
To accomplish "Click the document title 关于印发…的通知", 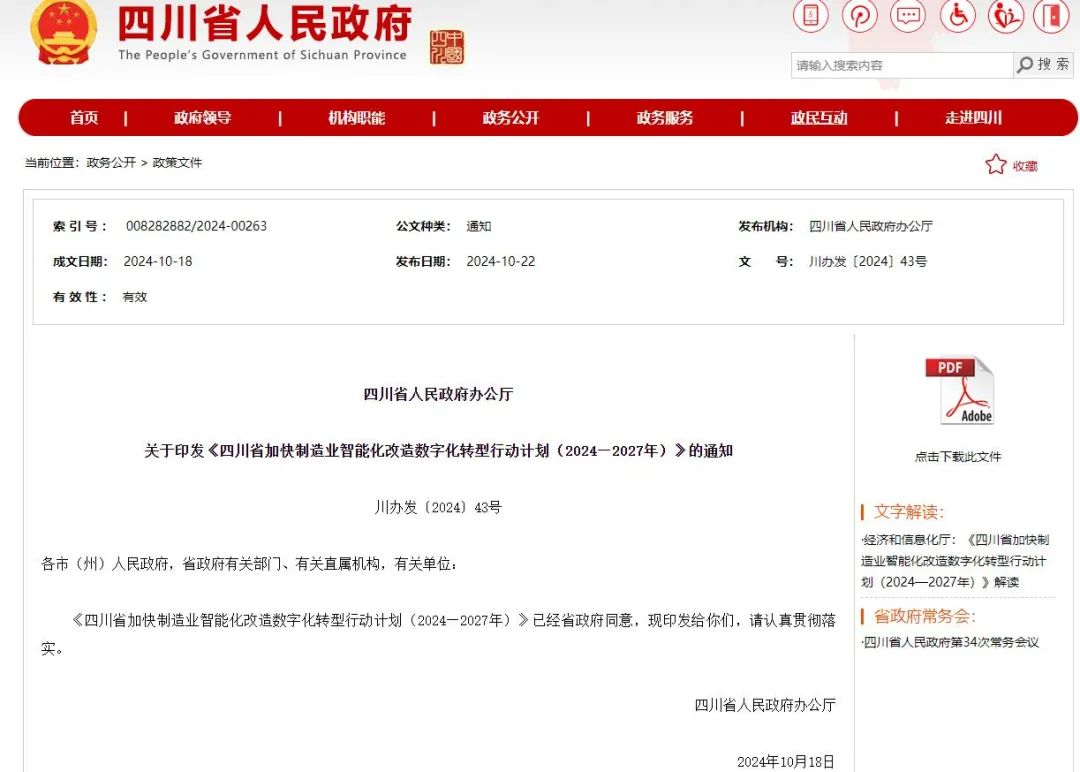I will pyautogui.click(x=438, y=451).
